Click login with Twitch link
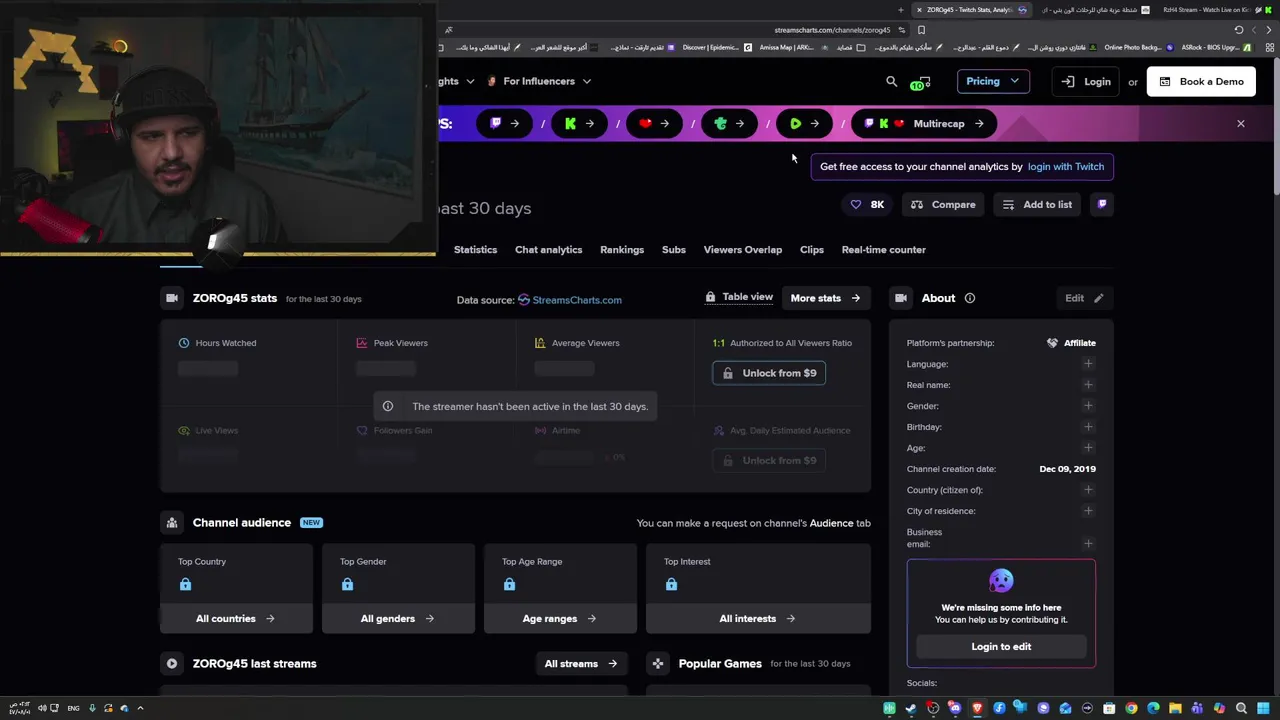1280x720 pixels. [x=1065, y=167]
